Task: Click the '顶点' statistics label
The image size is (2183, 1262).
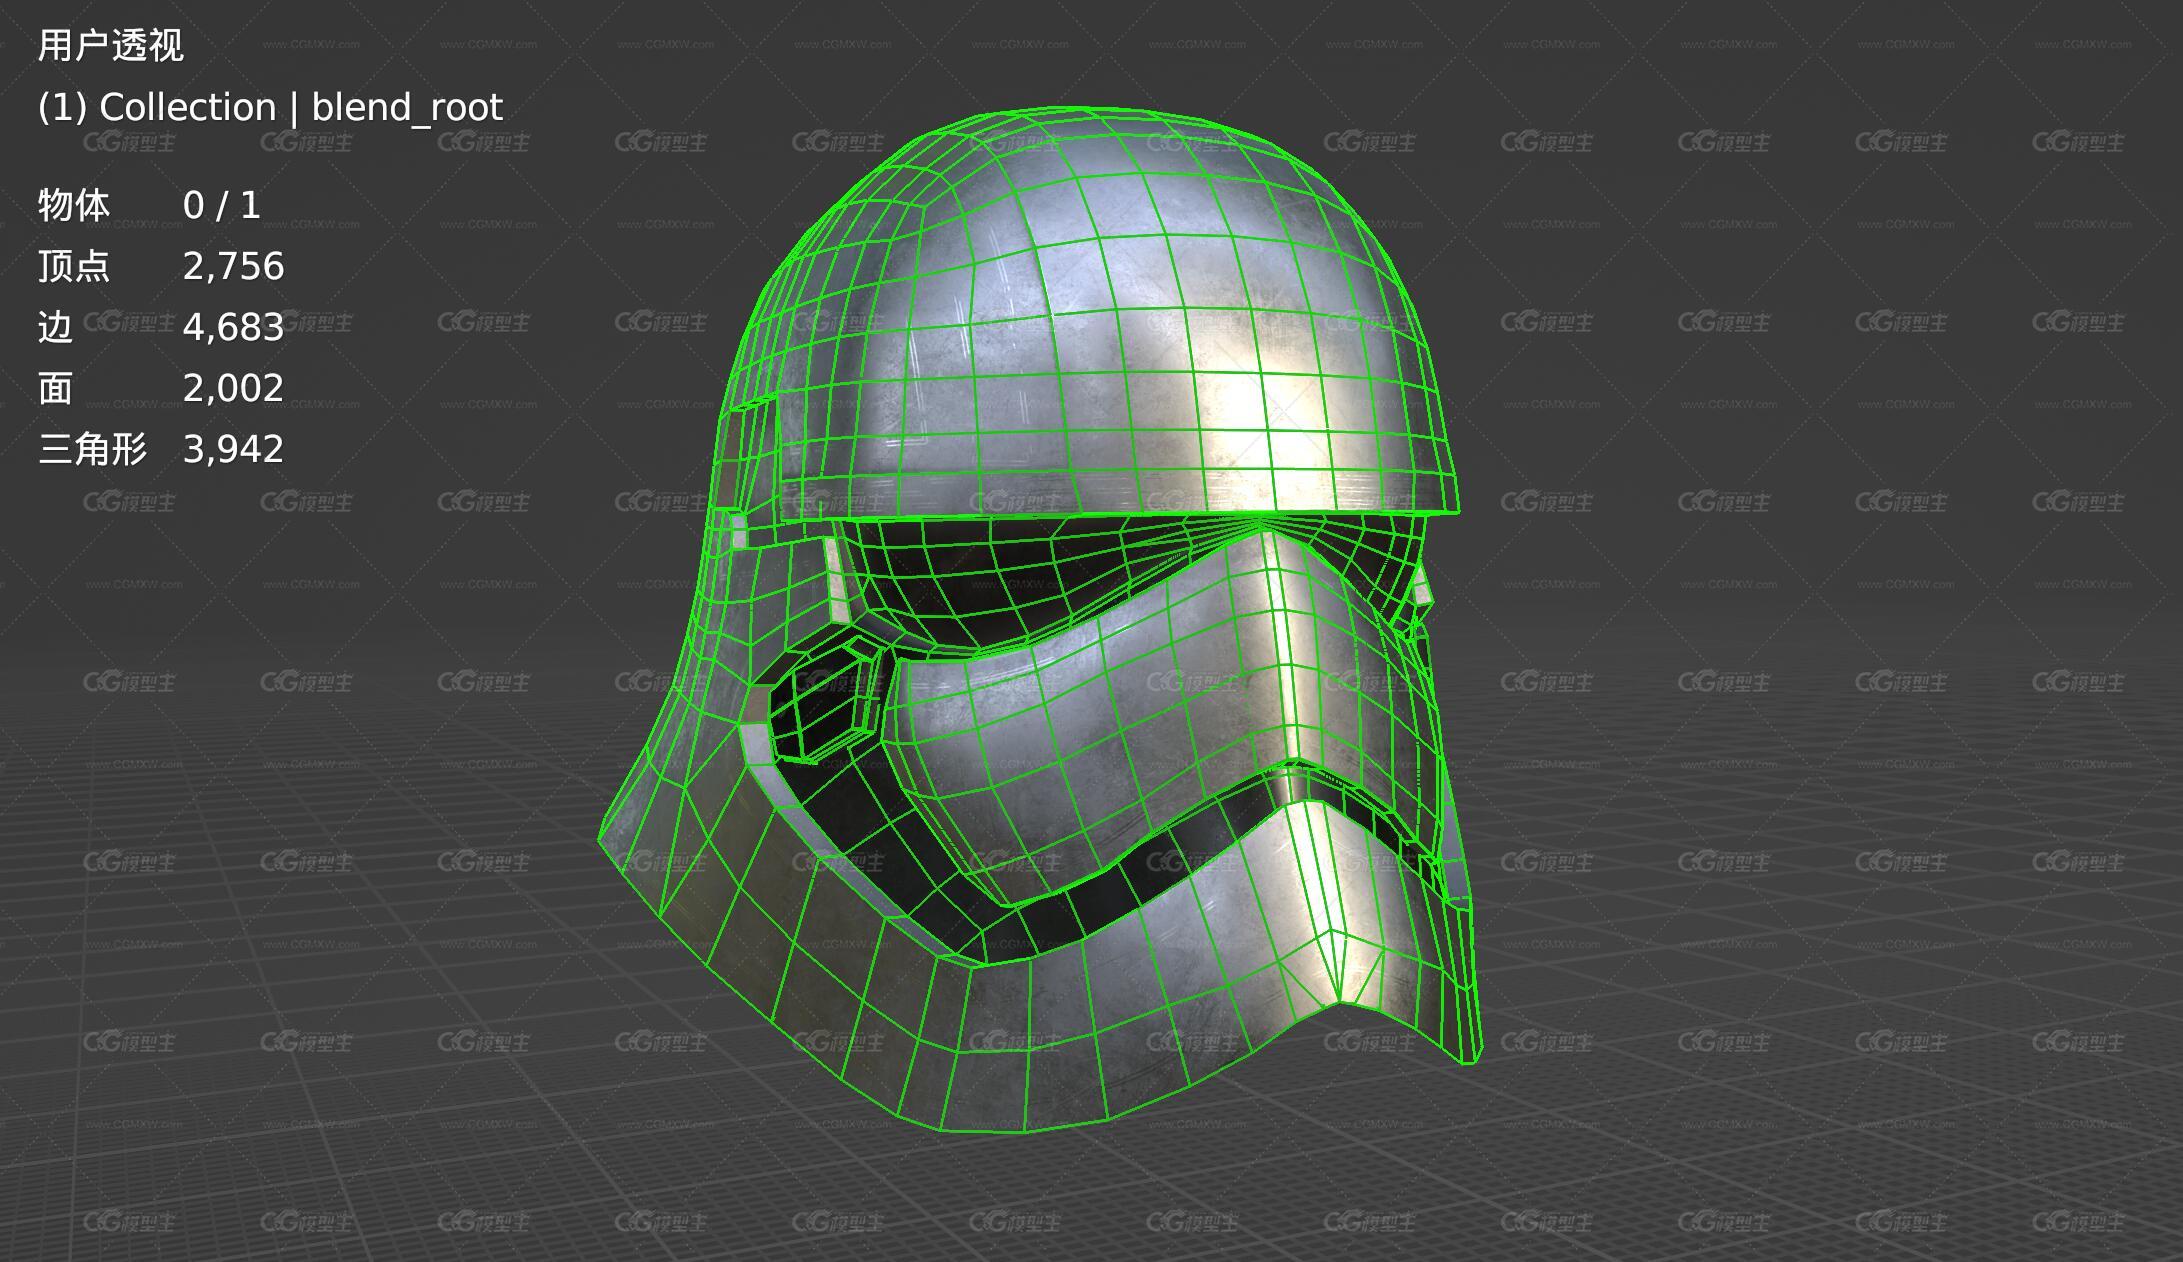Action: tap(74, 267)
